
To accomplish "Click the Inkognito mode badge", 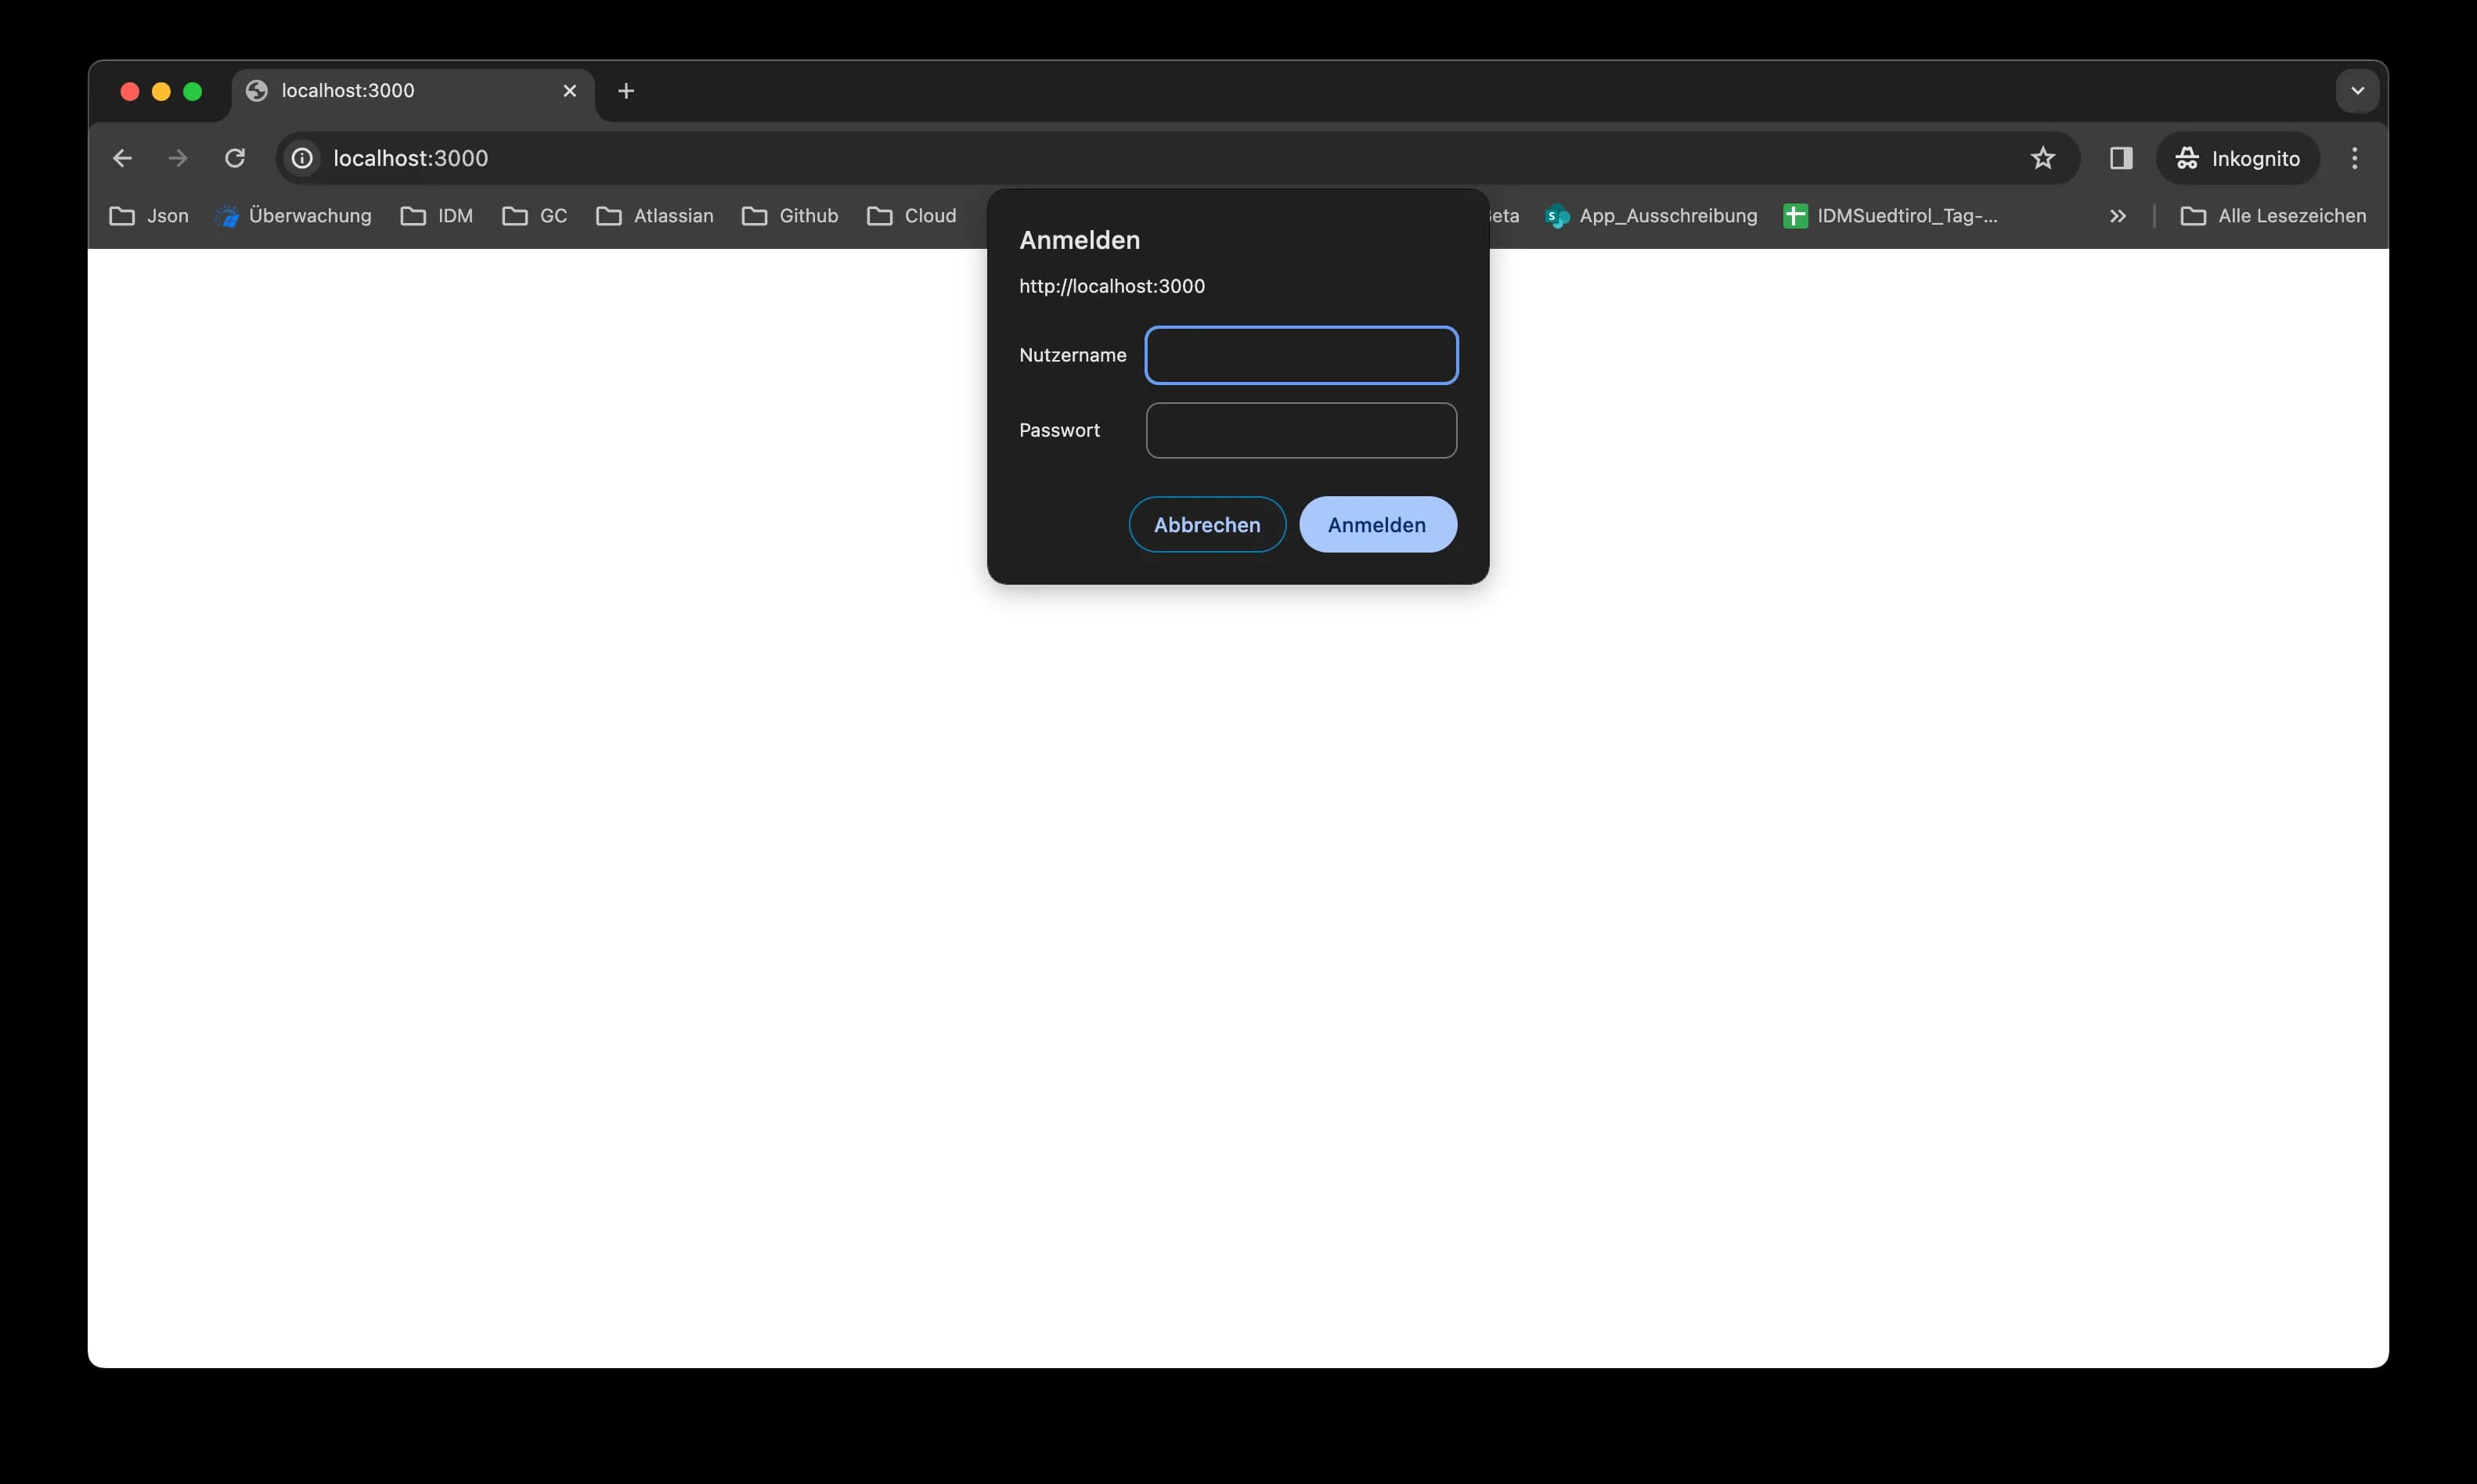I will [2238, 158].
